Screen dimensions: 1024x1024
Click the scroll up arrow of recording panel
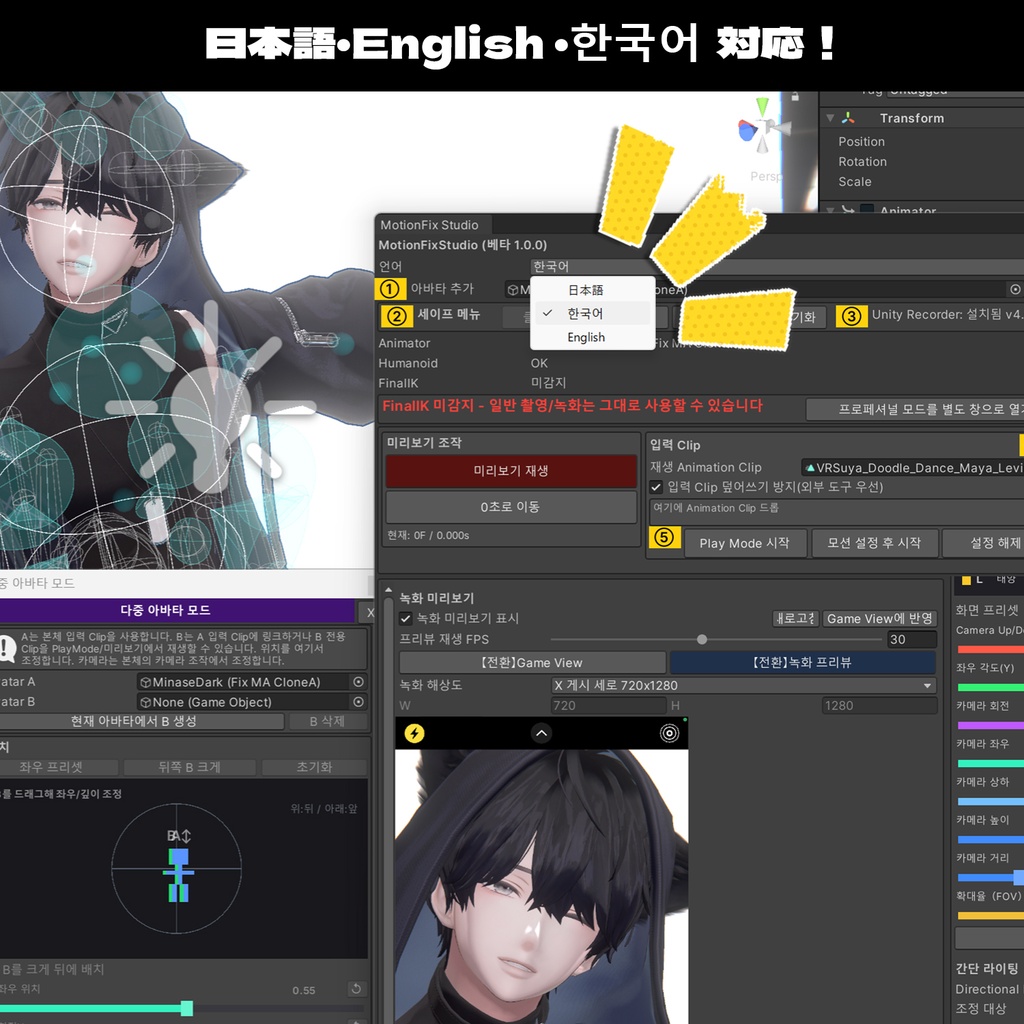tap(389, 590)
